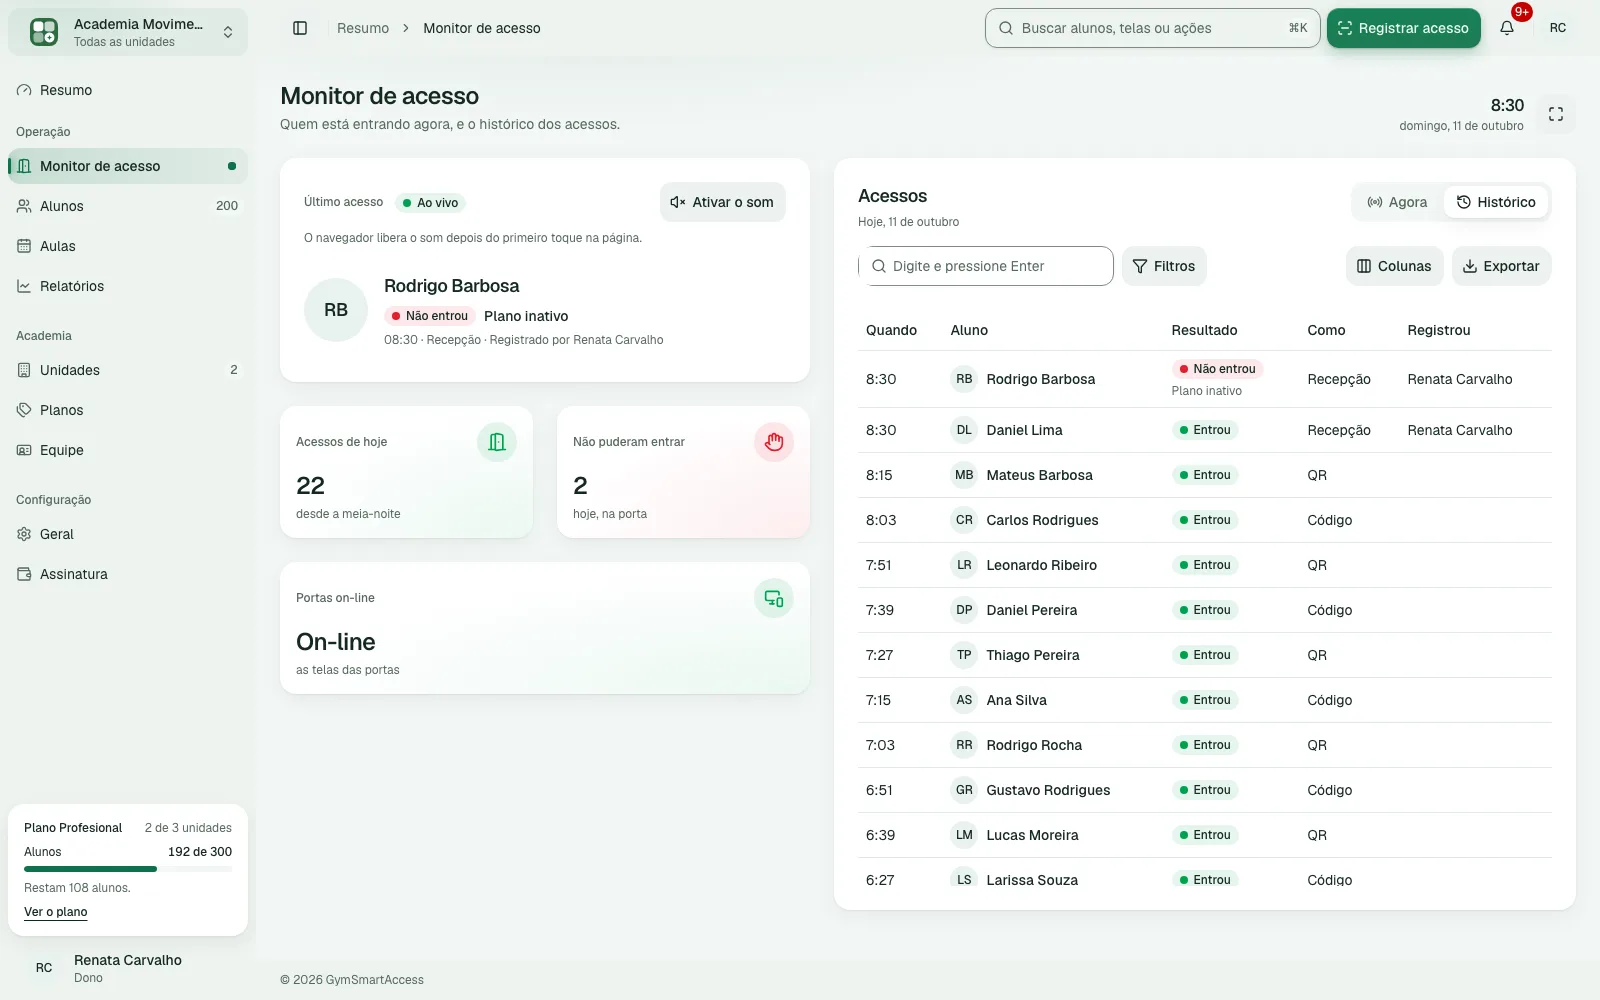Click the Academia Movimento logo icon
Image resolution: width=1600 pixels, height=1000 pixels.
coord(44,32)
